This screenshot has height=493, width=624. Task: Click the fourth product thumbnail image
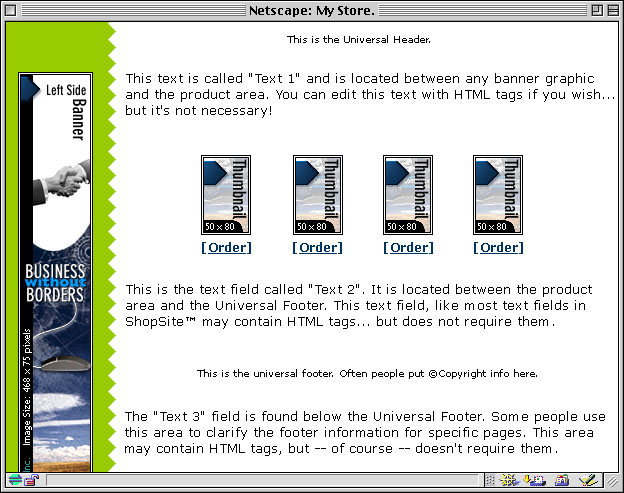coord(498,194)
